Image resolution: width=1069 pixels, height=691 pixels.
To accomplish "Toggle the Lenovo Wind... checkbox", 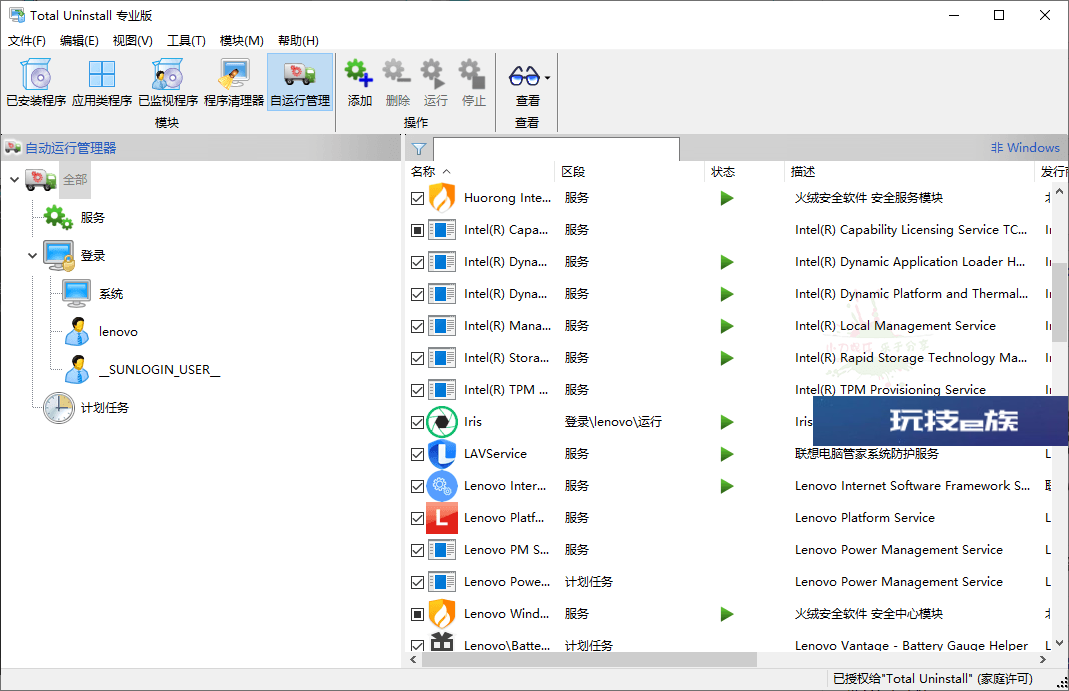I will coord(418,615).
